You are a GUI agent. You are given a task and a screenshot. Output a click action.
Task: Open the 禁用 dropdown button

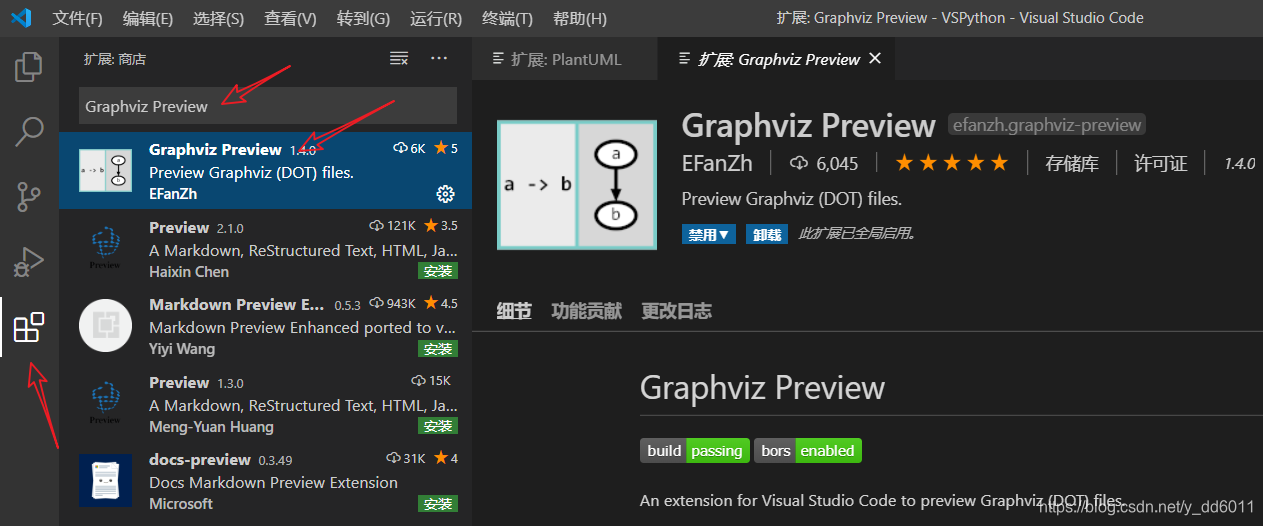tap(709, 234)
